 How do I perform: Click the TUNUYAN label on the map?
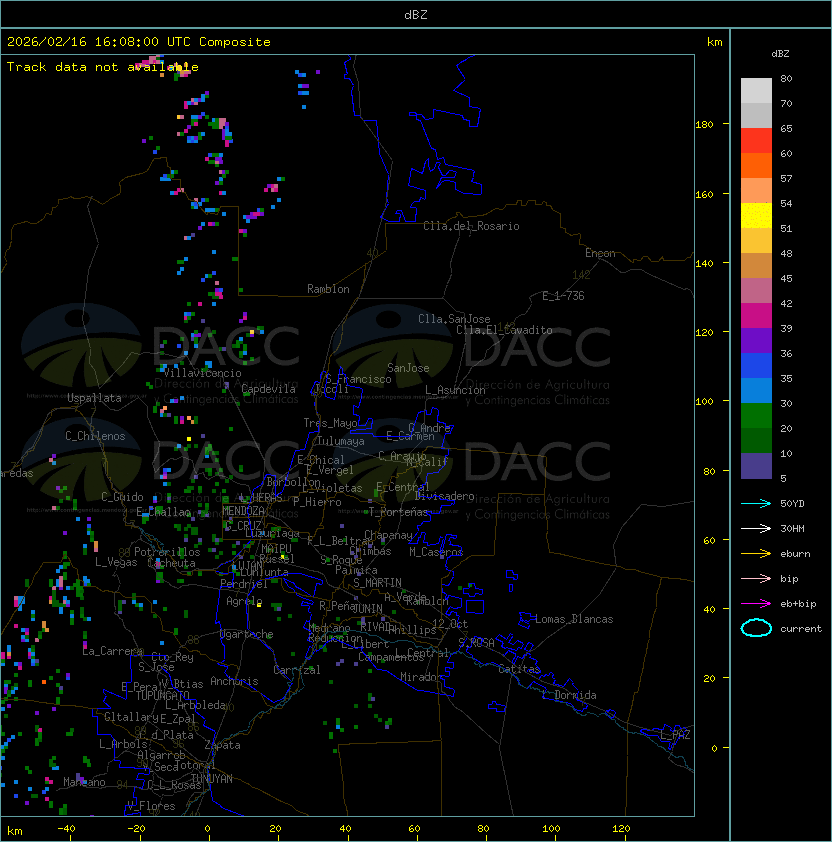pos(211,778)
